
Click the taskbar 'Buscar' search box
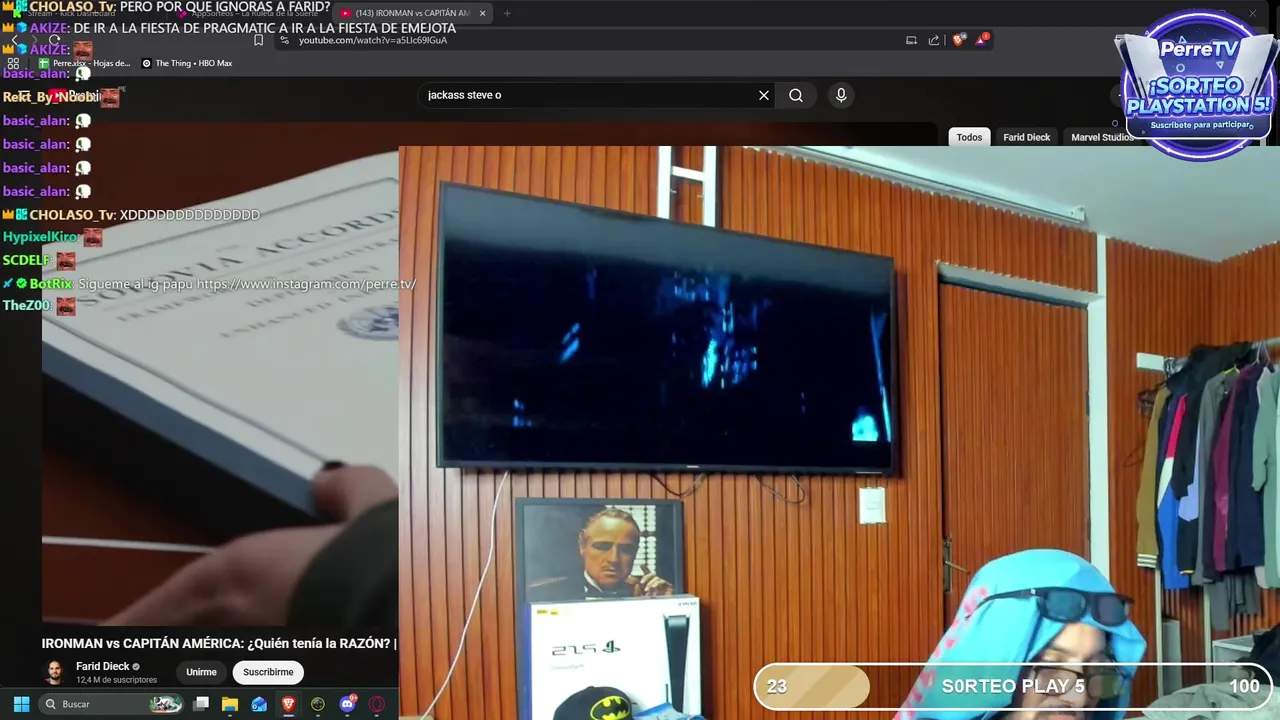pos(112,704)
